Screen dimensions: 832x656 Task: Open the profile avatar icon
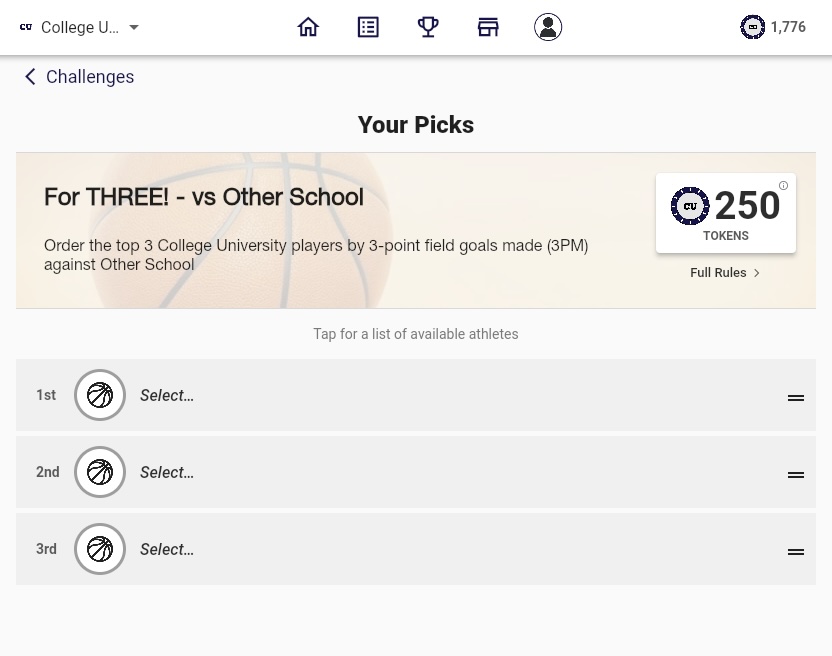[548, 27]
